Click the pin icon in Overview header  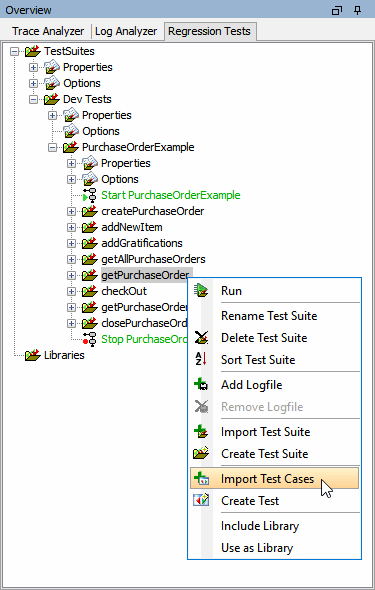358,10
